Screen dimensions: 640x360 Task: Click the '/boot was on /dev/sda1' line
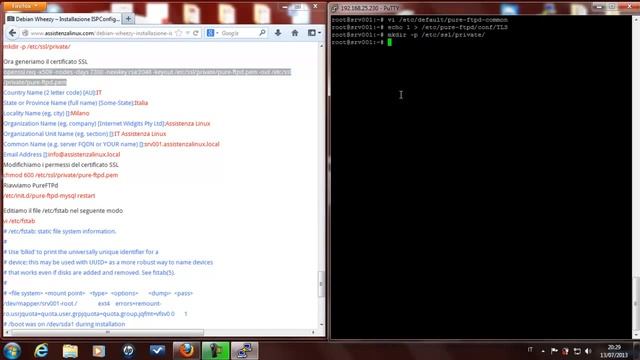(x=64, y=324)
